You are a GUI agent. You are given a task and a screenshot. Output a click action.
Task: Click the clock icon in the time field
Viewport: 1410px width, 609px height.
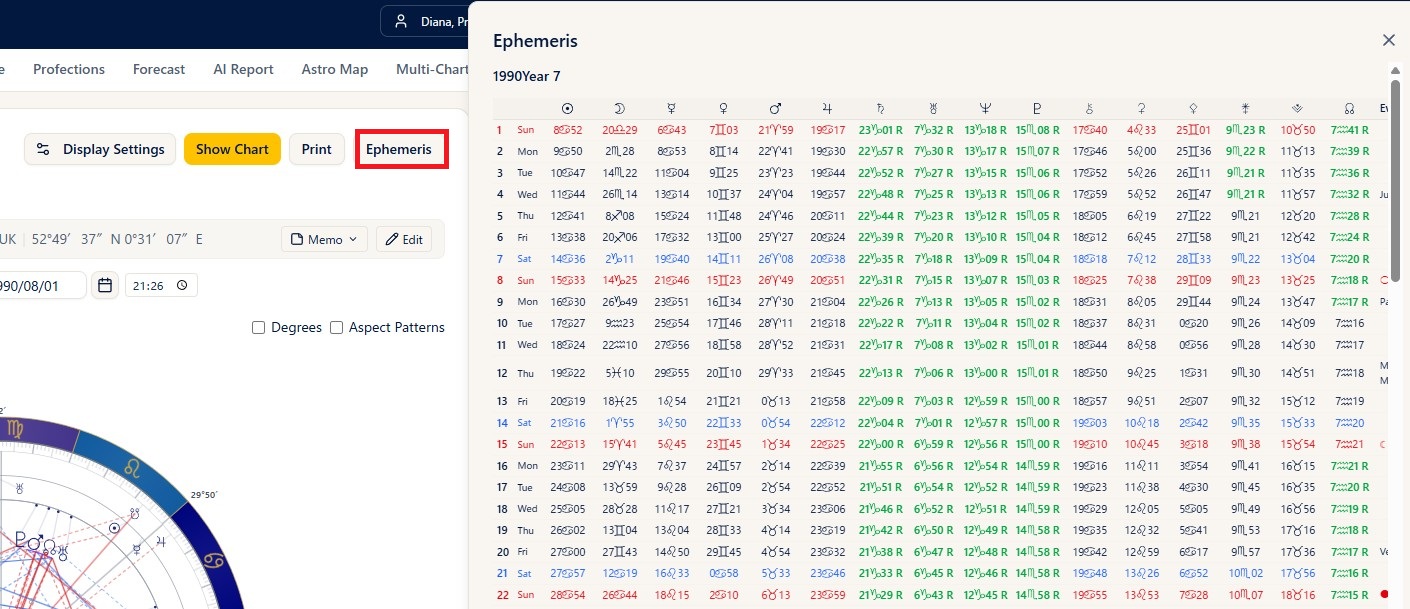click(x=182, y=285)
